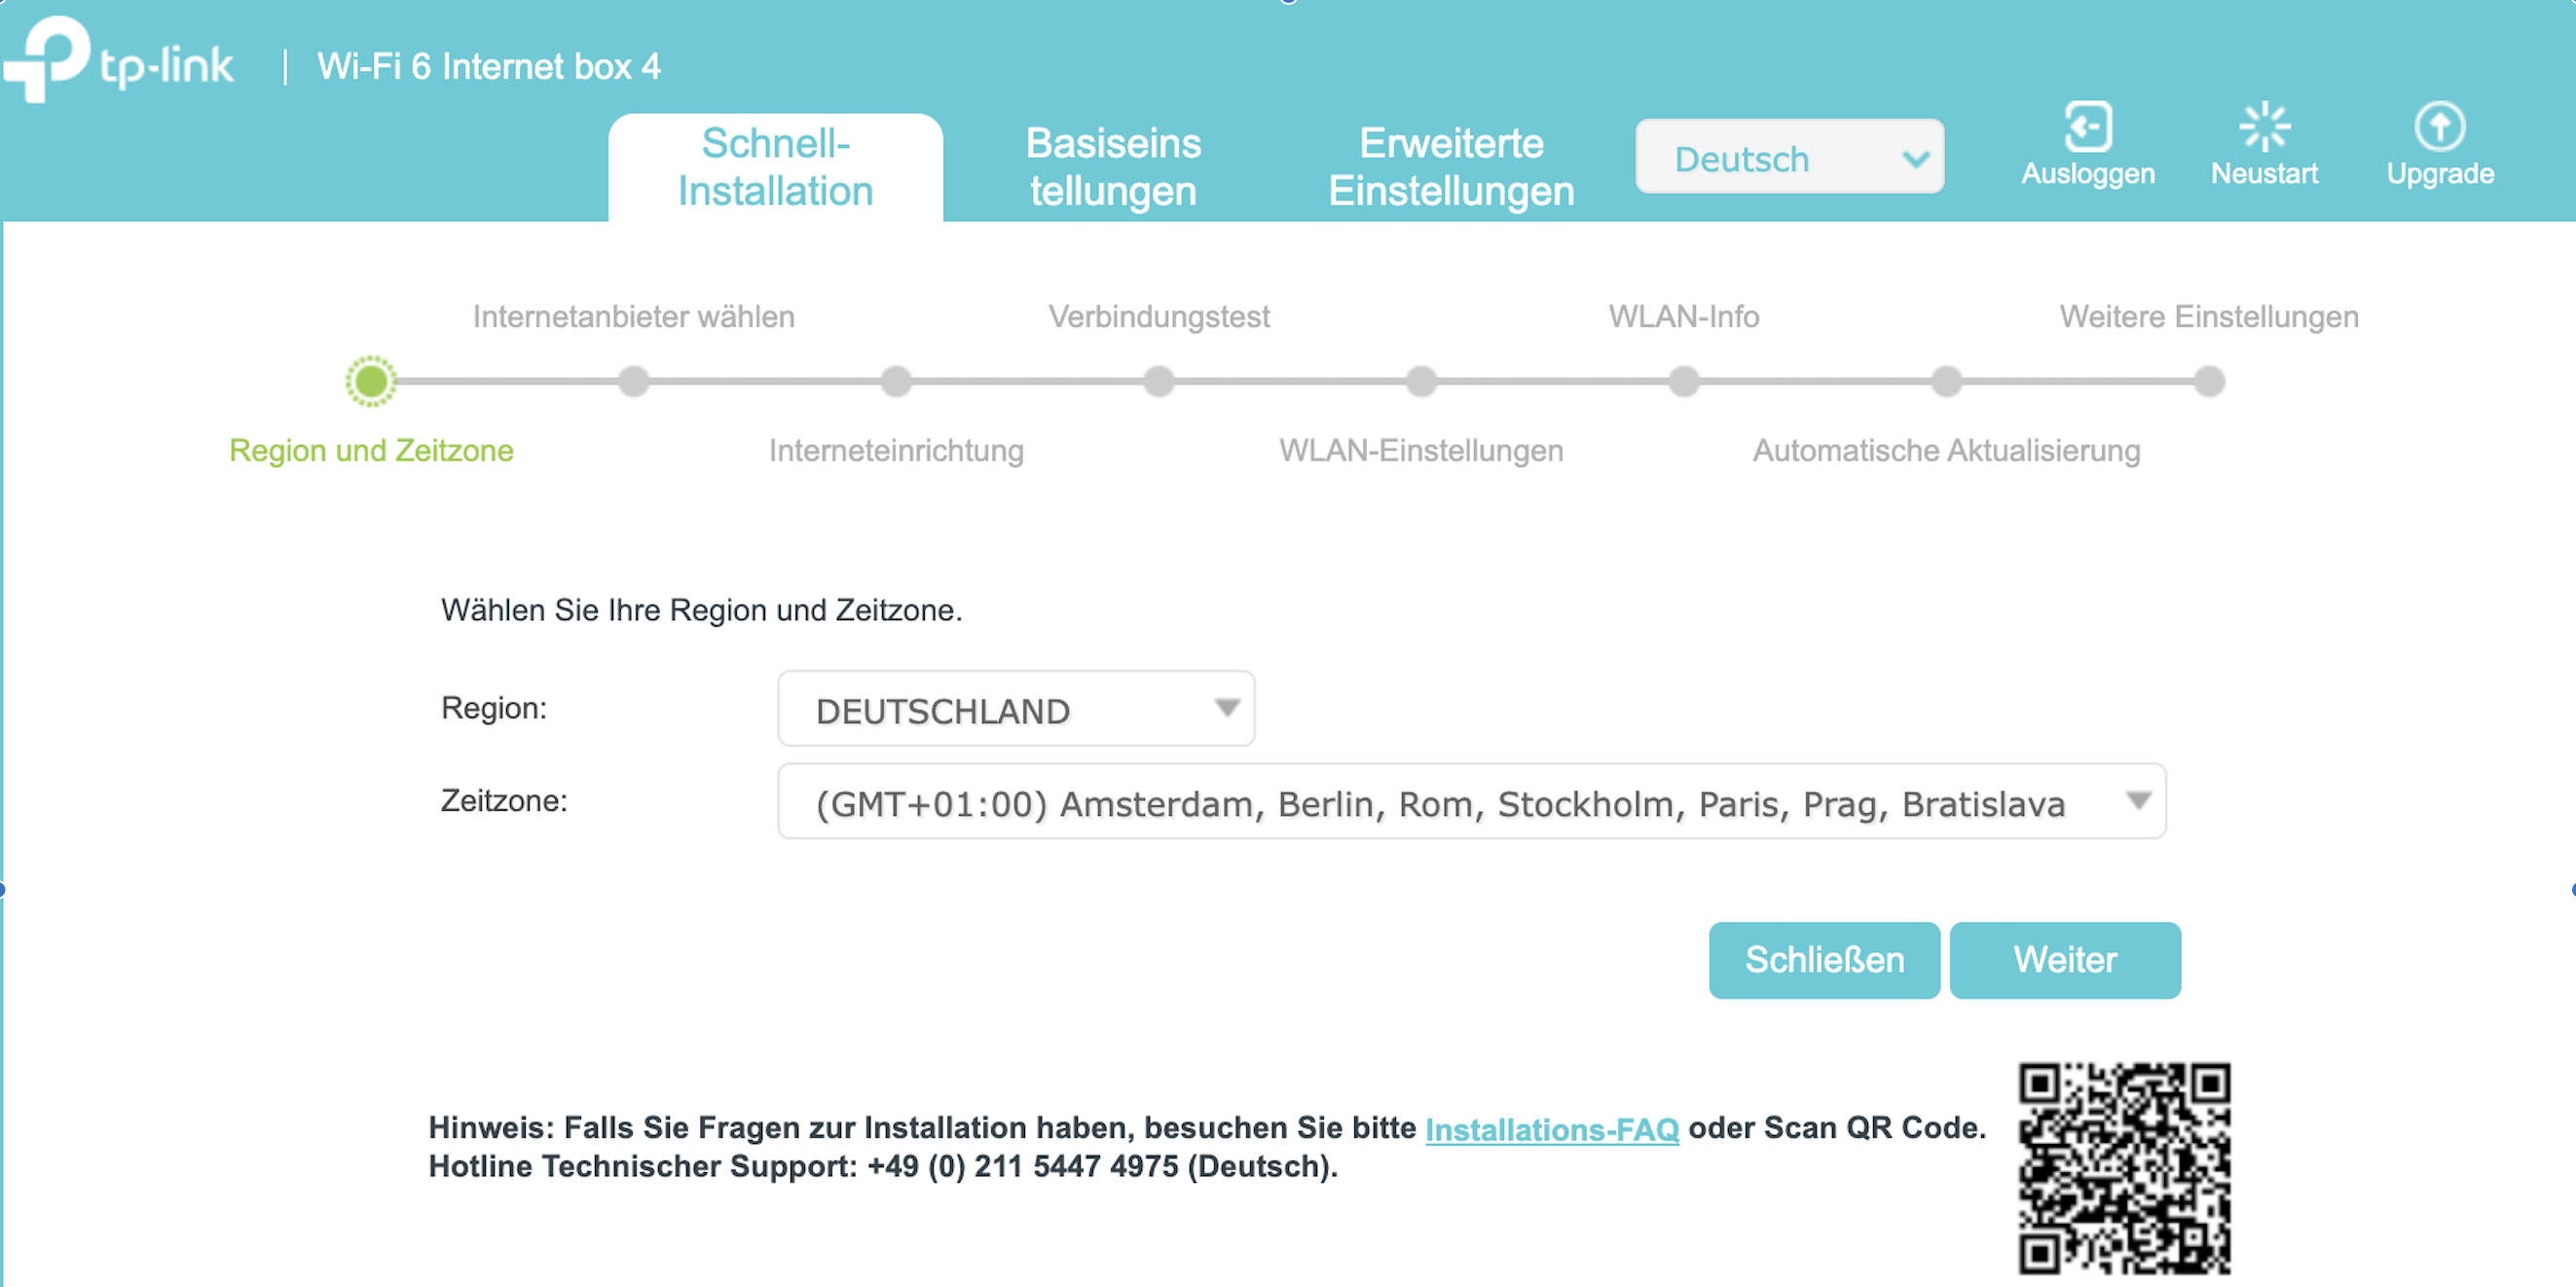Open the Region selector showing DEUTSCHLAND

(x=1015, y=709)
